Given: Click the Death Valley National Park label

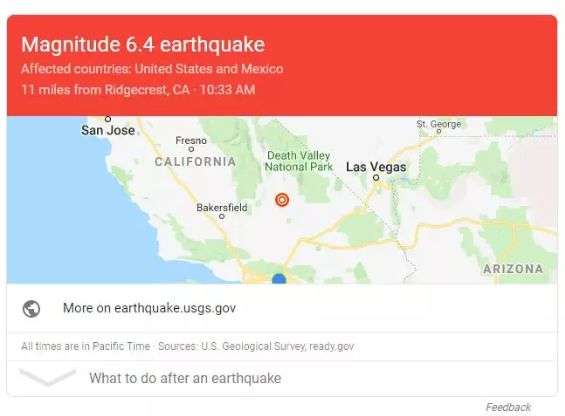Looking at the screenshot, I should (x=299, y=161).
